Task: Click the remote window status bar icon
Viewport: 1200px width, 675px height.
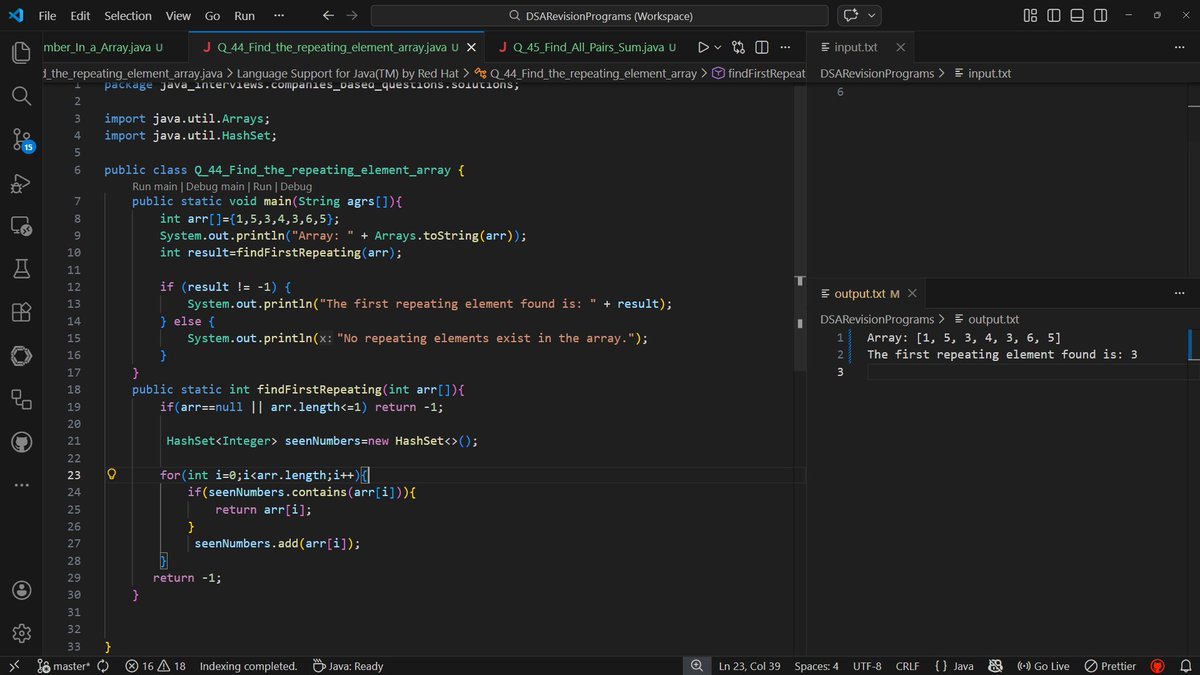Action: coord(14,666)
